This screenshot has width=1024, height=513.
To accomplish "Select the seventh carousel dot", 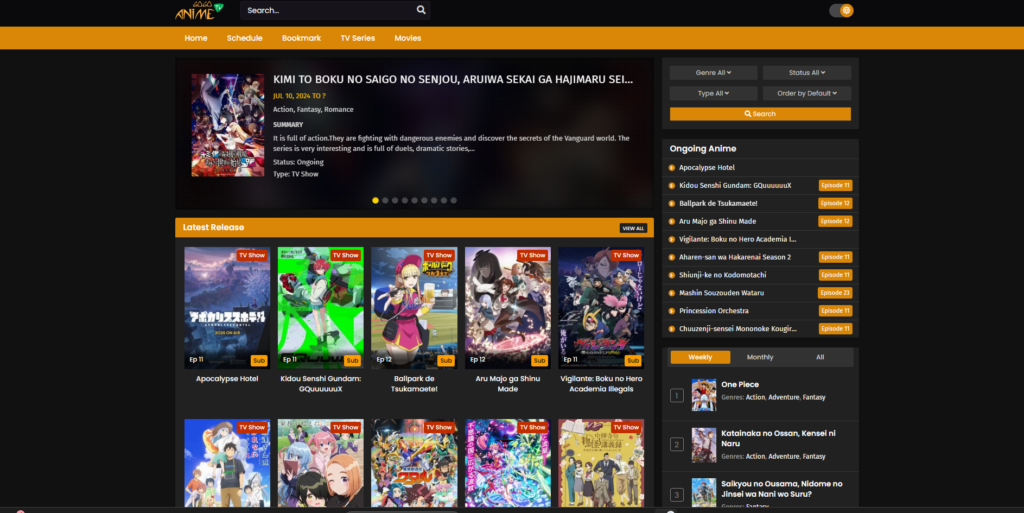I will click(434, 200).
